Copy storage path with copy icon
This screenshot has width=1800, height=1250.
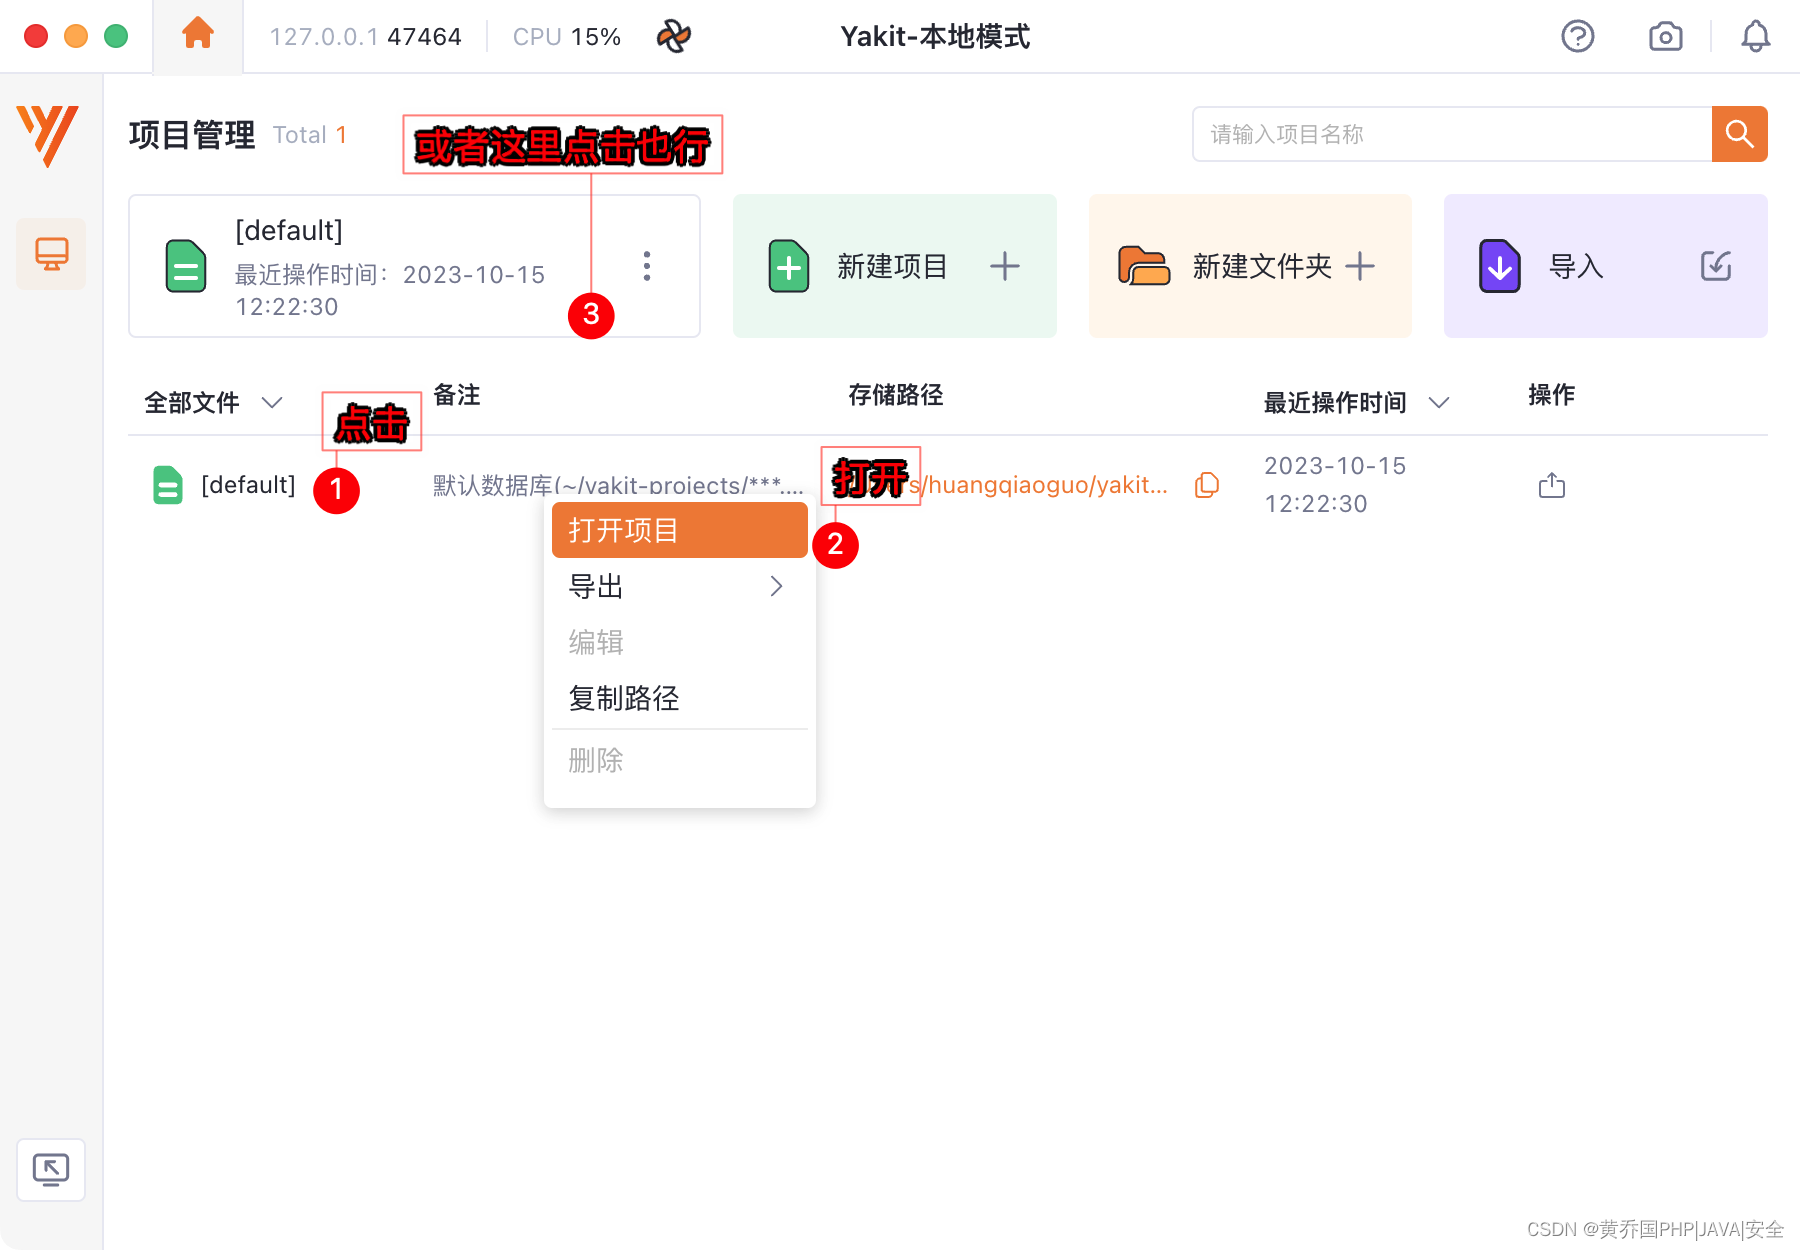1207,485
